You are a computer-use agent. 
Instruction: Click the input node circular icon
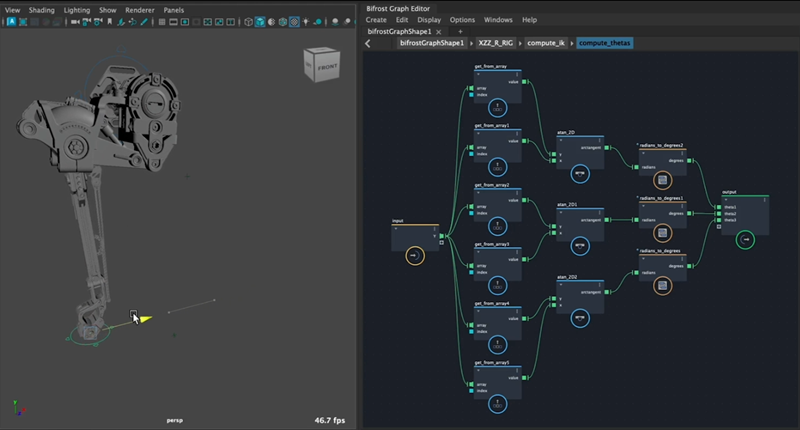pyautogui.click(x=415, y=256)
